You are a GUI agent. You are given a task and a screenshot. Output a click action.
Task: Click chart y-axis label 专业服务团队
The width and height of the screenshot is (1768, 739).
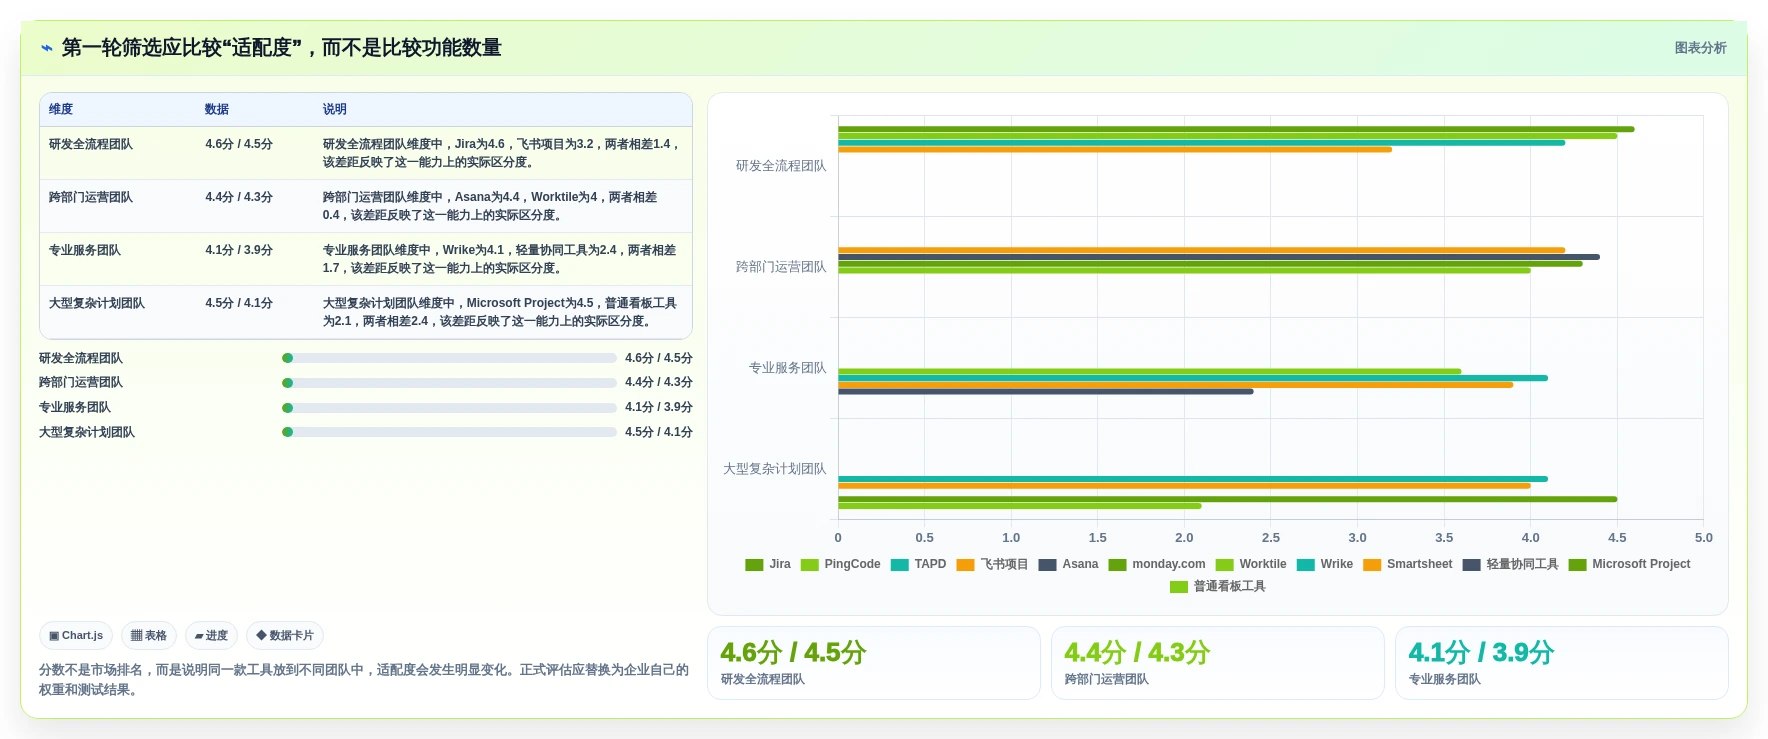point(788,368)
